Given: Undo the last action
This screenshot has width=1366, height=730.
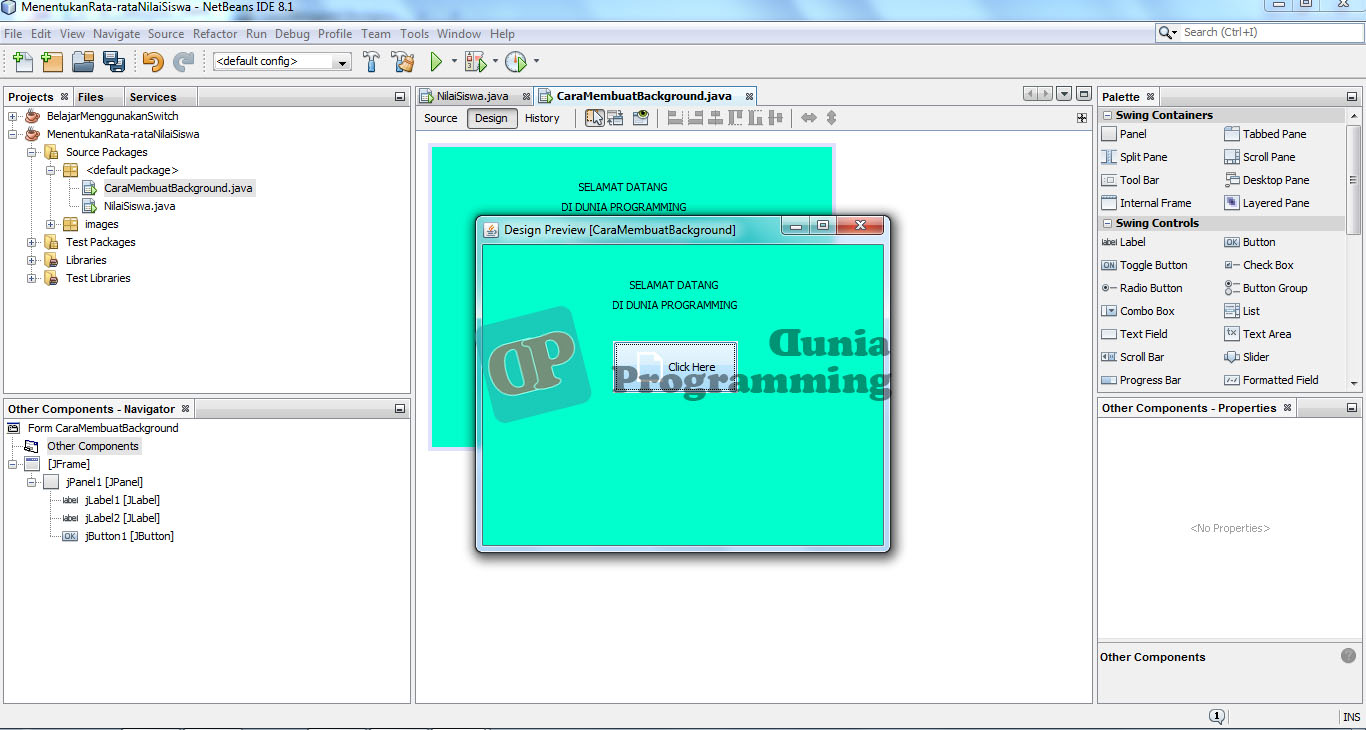Looking at the screenshot, I should [x=152, y=61].
